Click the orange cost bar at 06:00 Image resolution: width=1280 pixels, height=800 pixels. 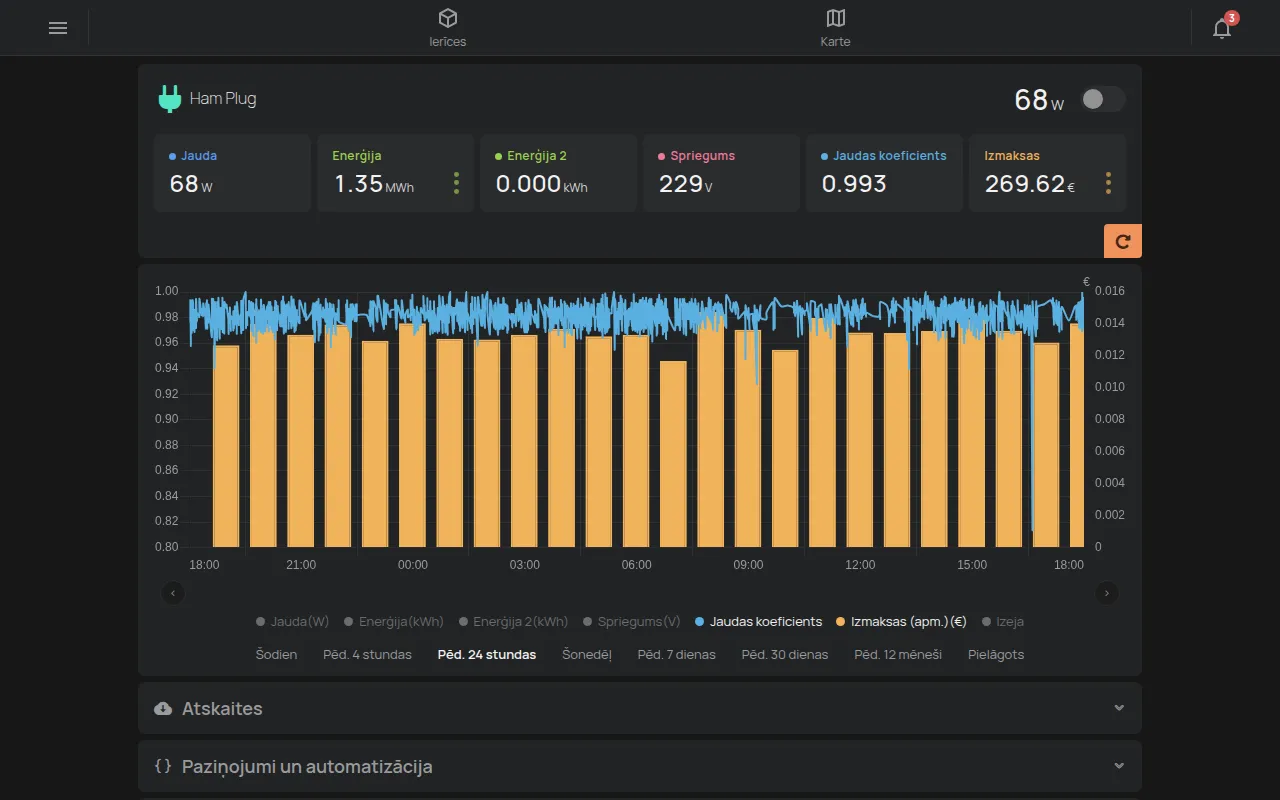636,441
